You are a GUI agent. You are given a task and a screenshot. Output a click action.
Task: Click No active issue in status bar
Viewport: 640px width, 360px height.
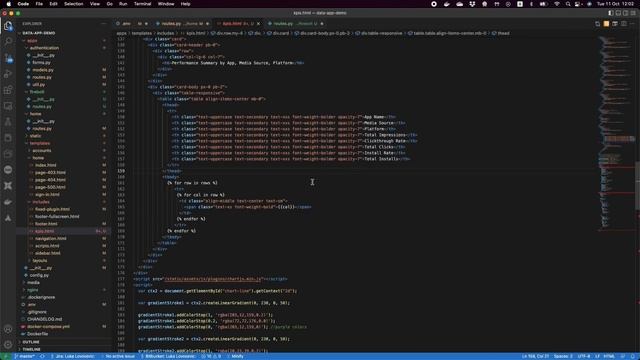pos(118,356)
